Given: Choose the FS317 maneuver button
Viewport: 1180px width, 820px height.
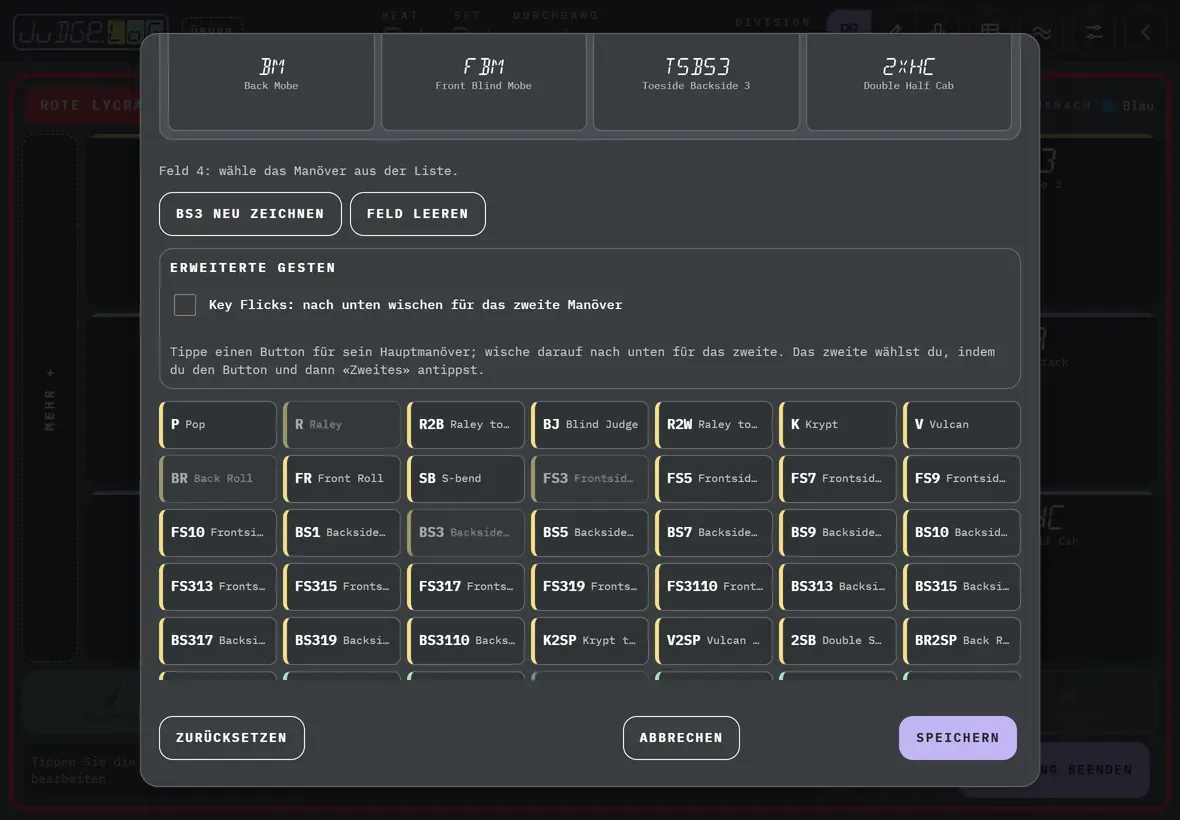Looking at the screenshot, I should point(466,587).
